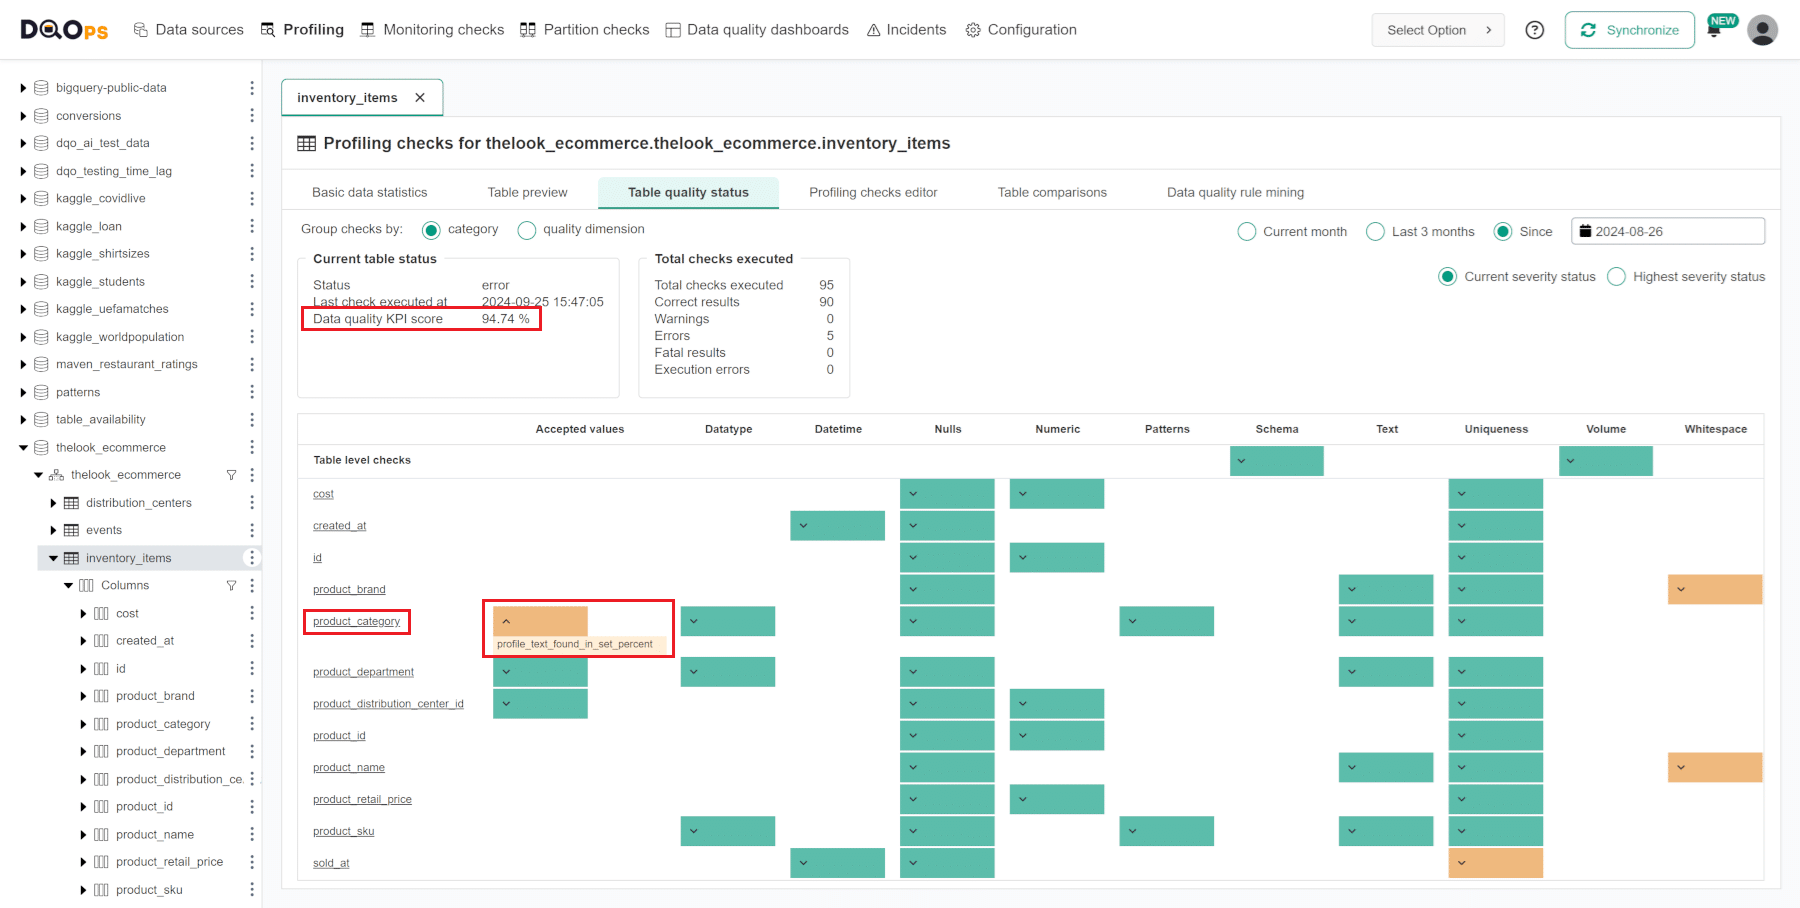Open the Partition checks section
This screenshot has height=908, width=1800.
tap(585, 30)
